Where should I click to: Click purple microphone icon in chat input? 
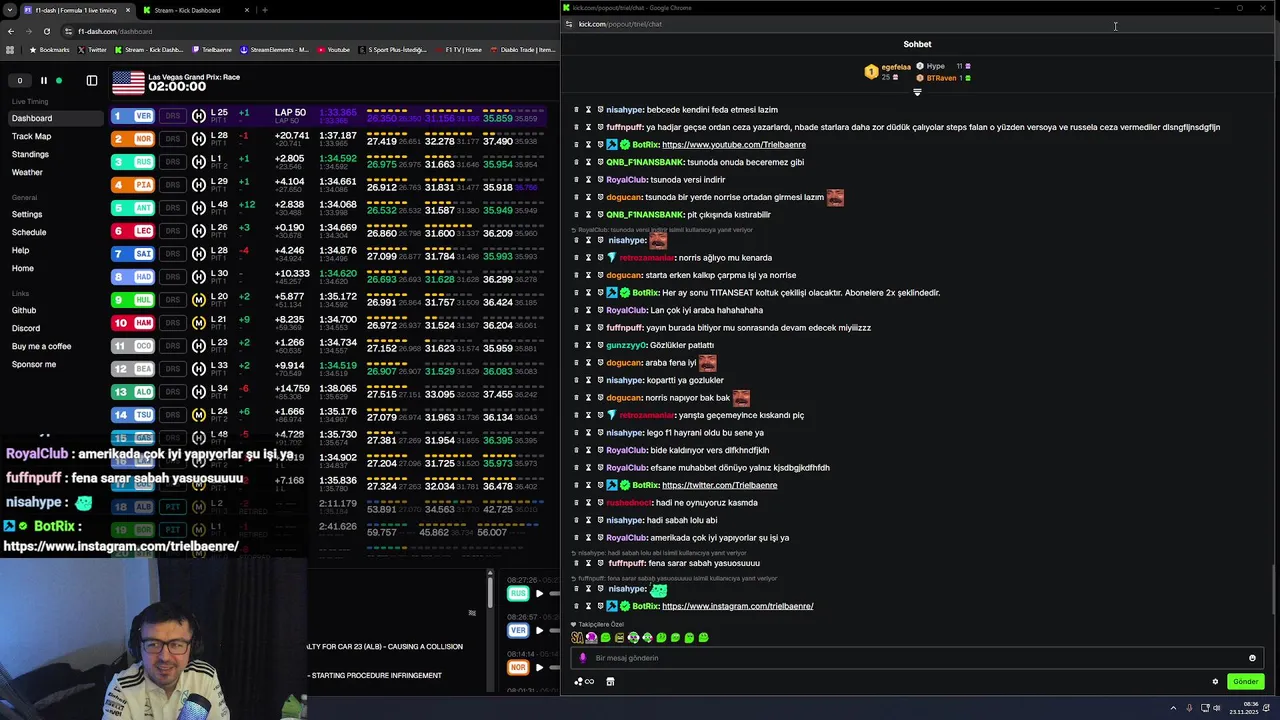click(583, 658)
